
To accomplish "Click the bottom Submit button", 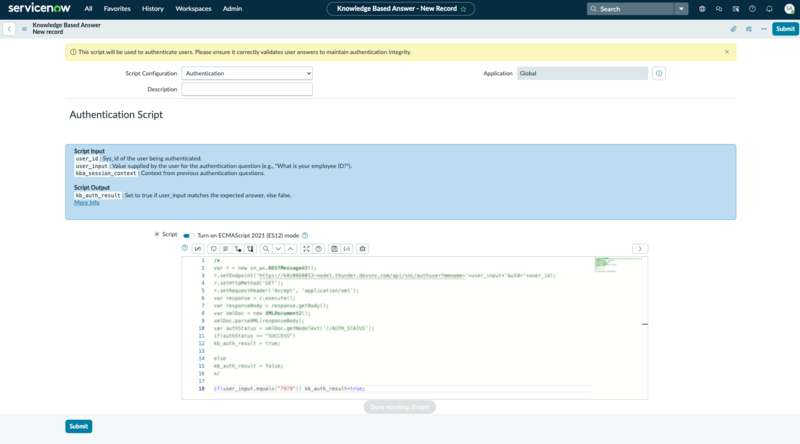I will click(79, 426).
